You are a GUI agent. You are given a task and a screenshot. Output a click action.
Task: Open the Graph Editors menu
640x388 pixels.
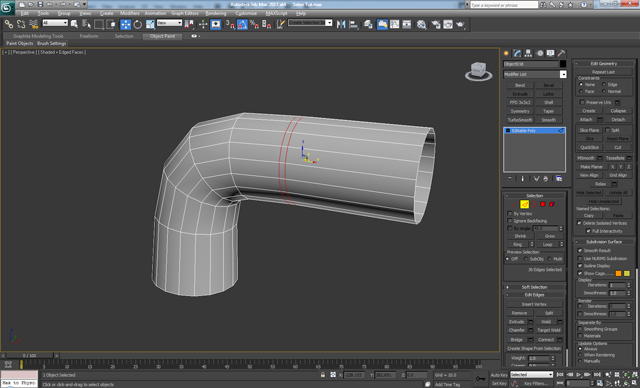coord(184,13)
